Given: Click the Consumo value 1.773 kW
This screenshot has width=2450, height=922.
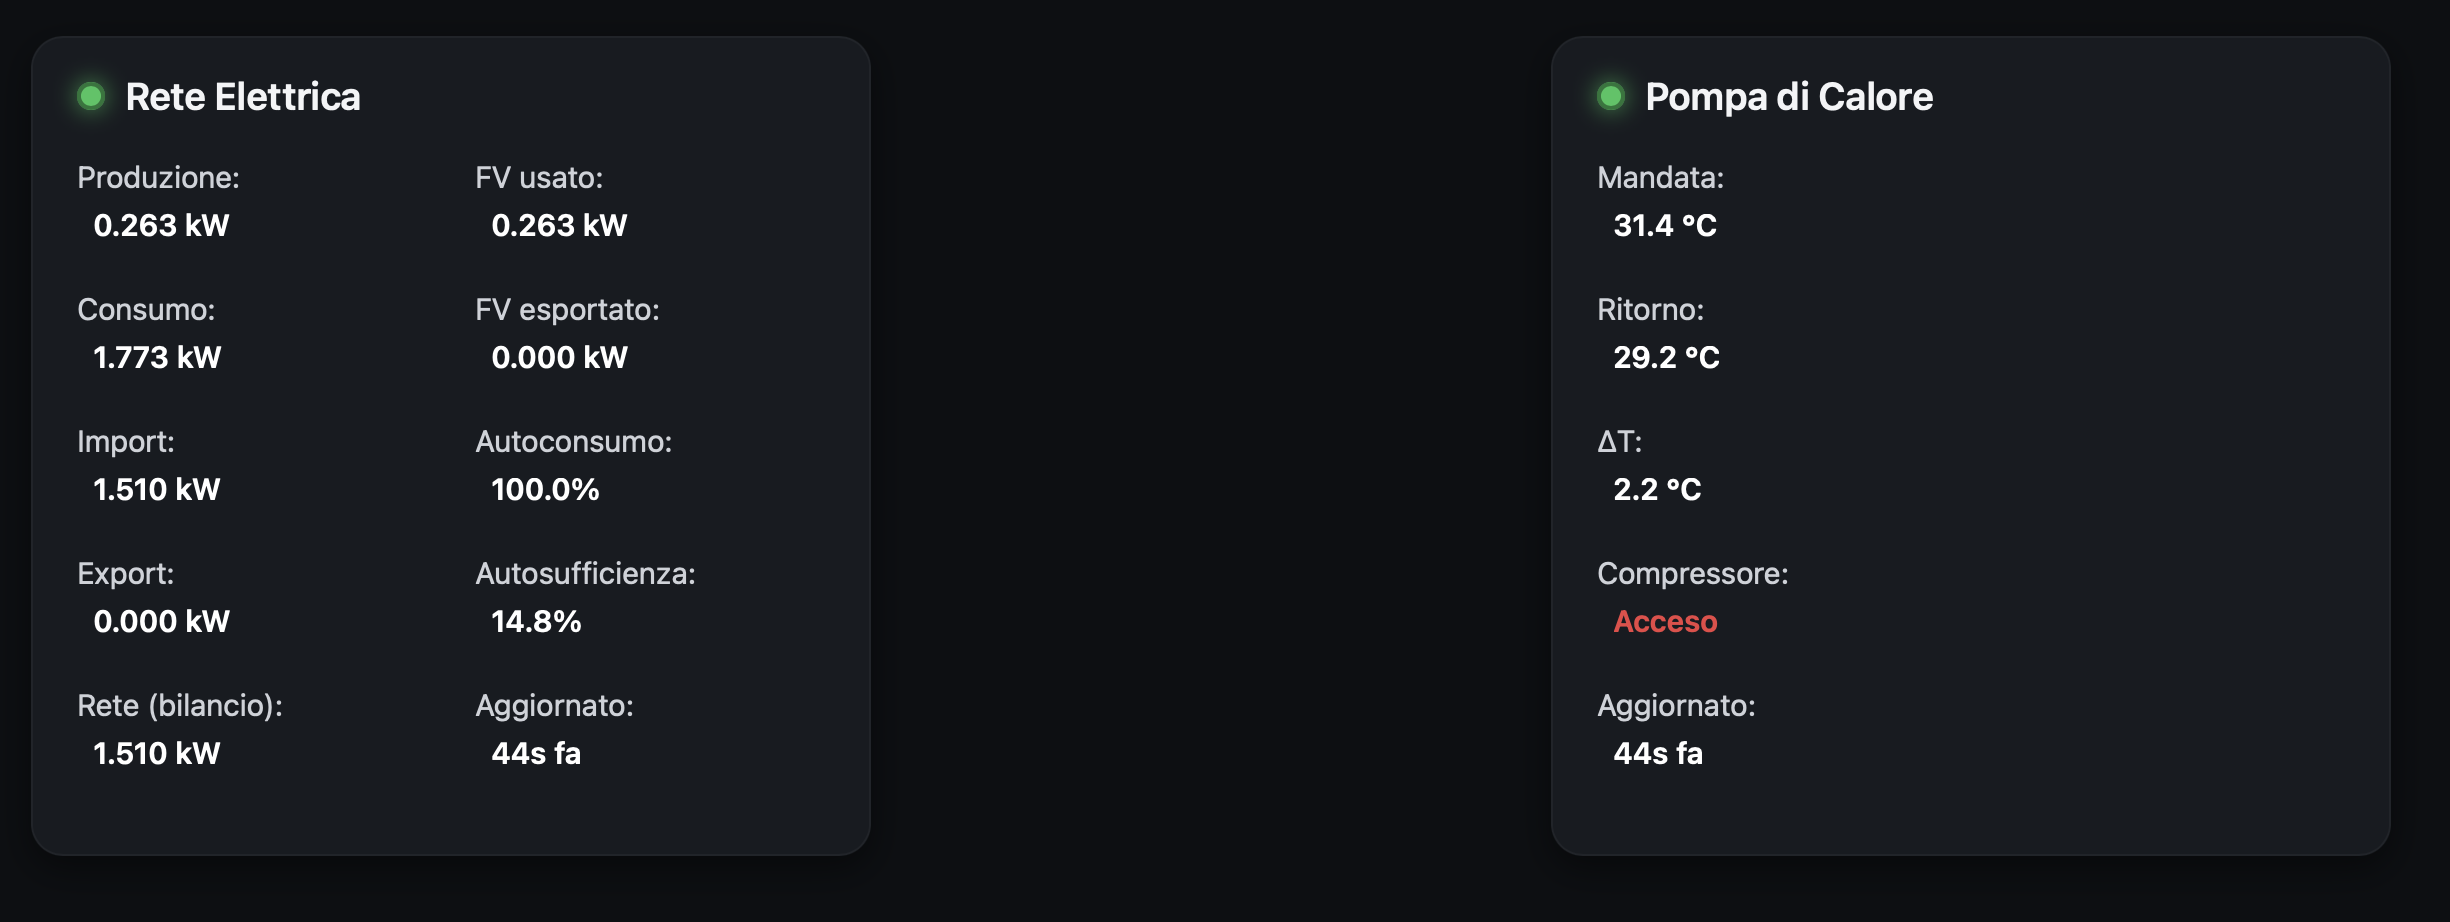Looking at the screenshot, I should [x=157, y=357].
